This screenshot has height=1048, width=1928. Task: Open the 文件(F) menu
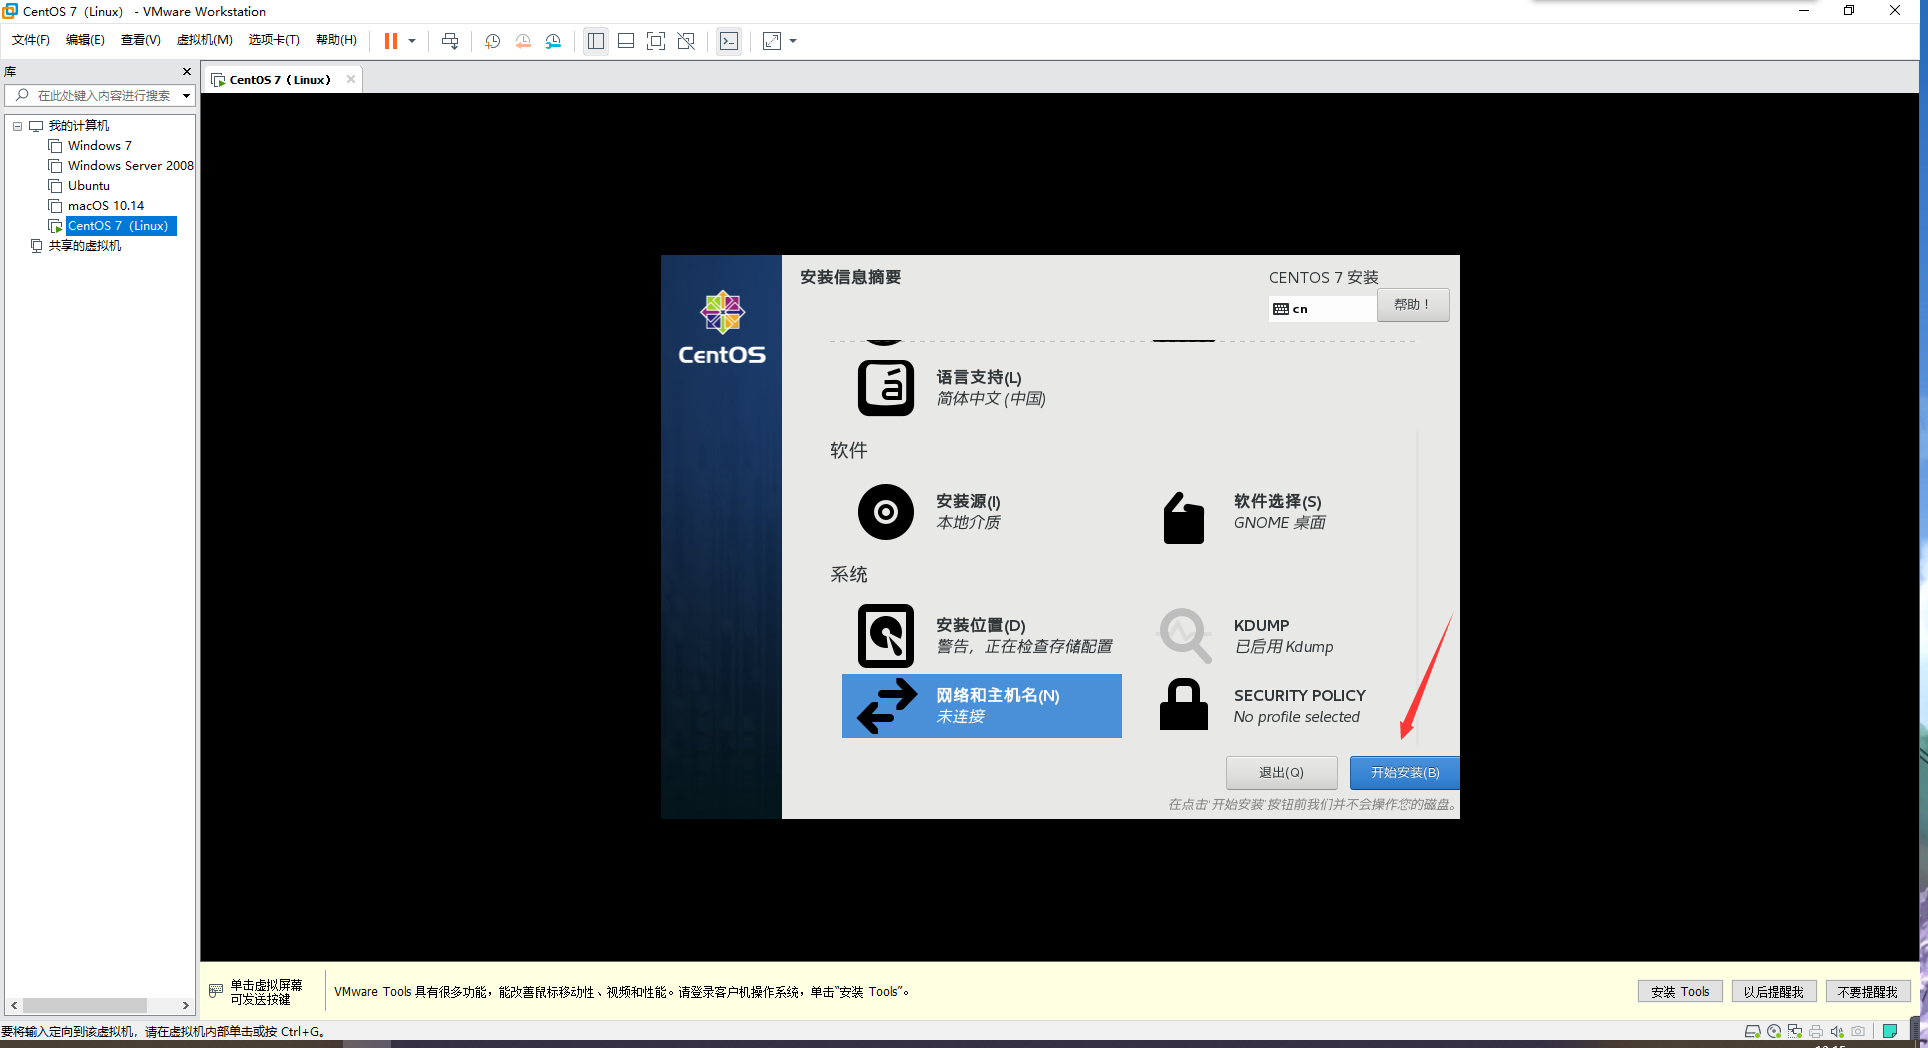click(x=31, y=40)
